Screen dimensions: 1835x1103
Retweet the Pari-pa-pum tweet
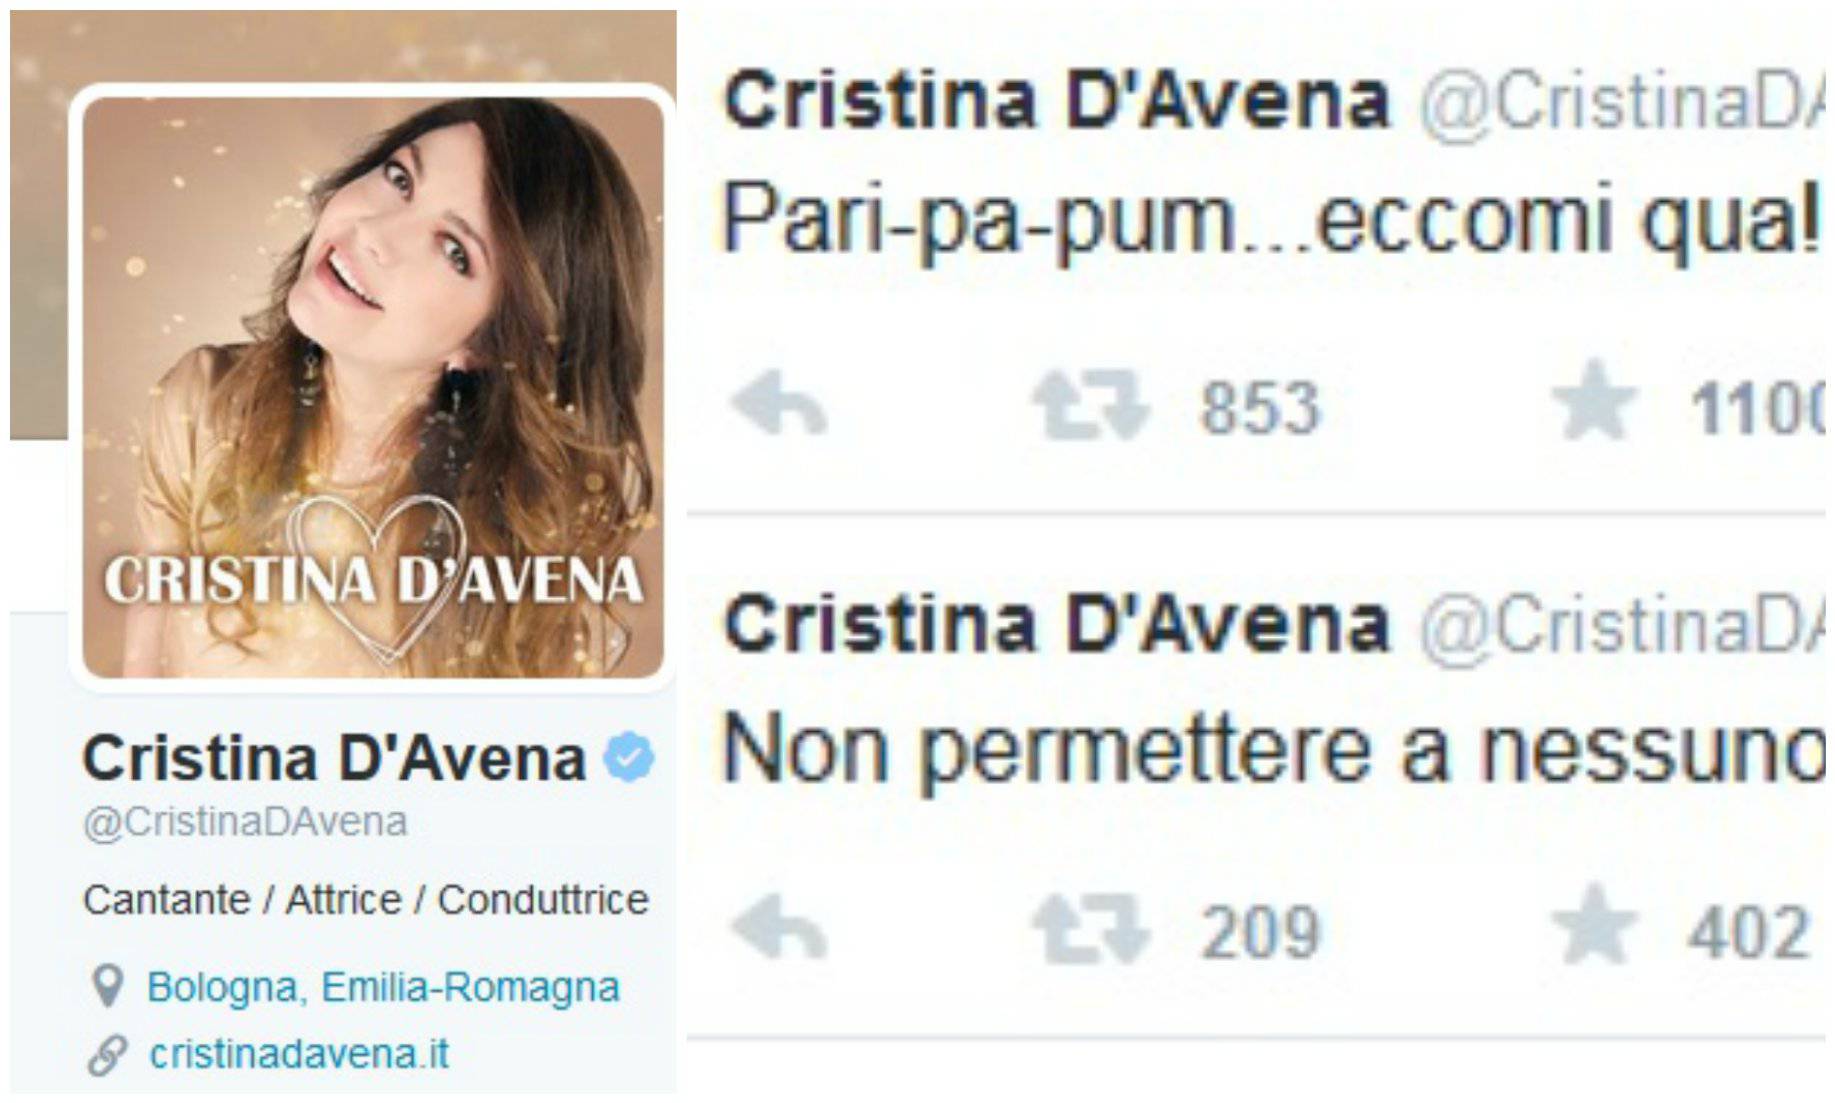pos(1091,404)
